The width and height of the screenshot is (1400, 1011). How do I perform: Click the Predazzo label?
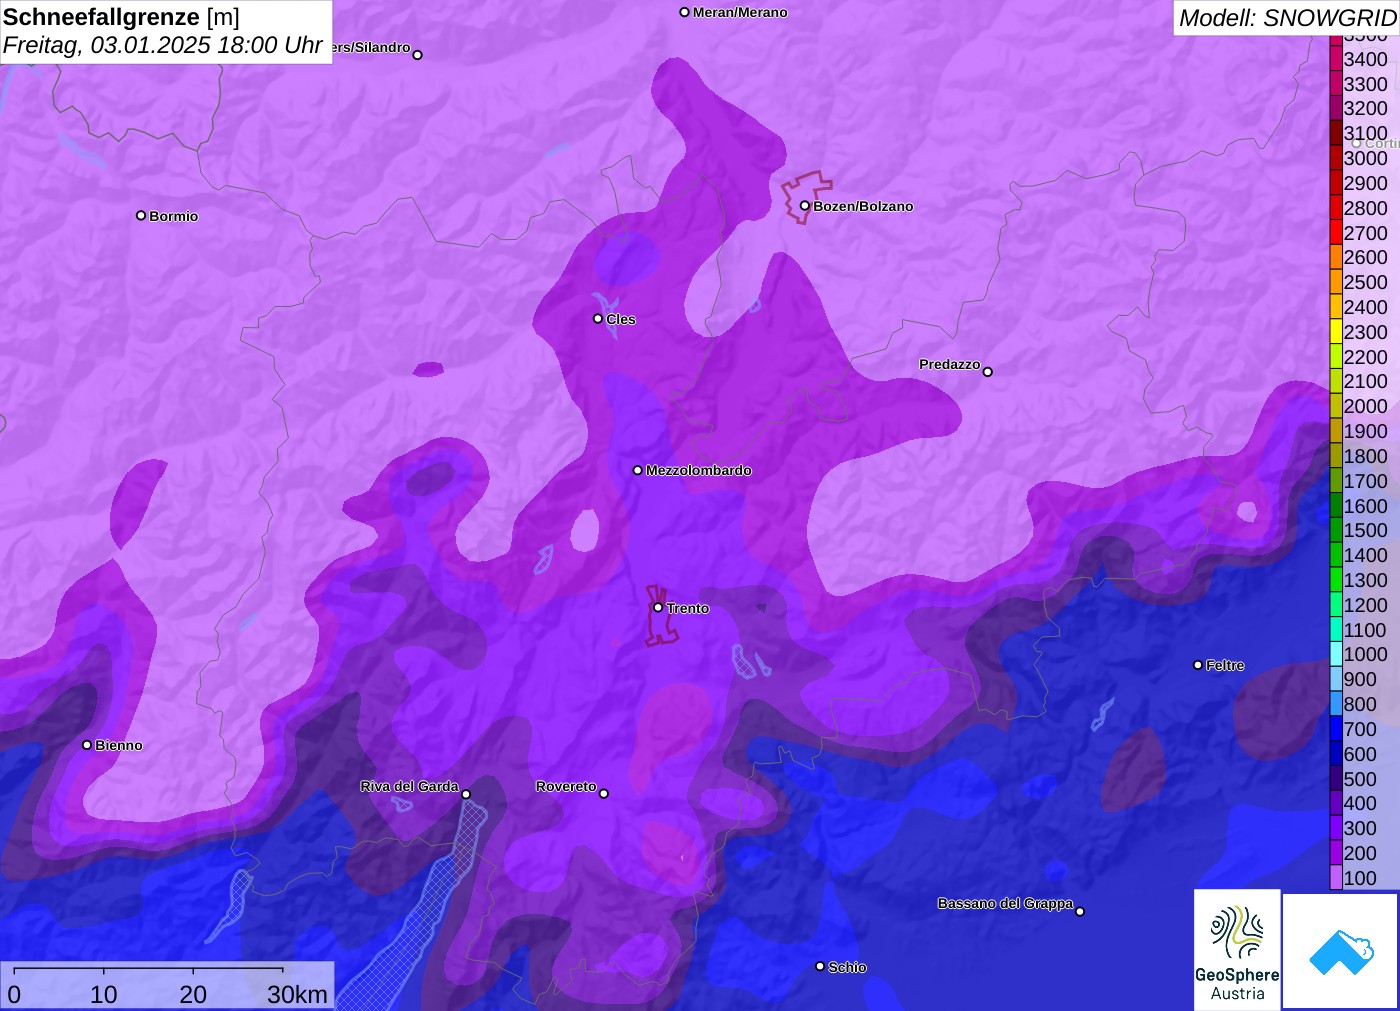pyautogui.click(x=950, y=364)
